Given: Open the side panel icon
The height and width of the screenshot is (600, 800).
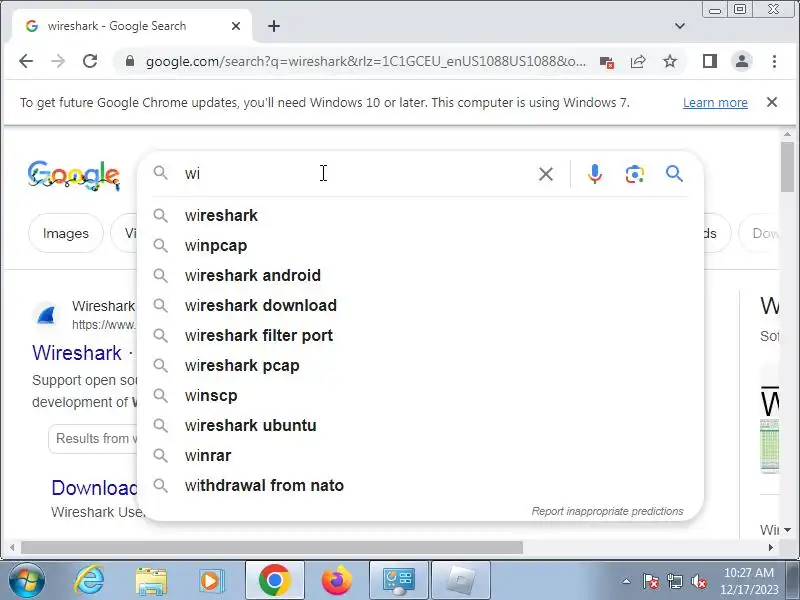Looking at the screenshot, I should coord(710,61).
